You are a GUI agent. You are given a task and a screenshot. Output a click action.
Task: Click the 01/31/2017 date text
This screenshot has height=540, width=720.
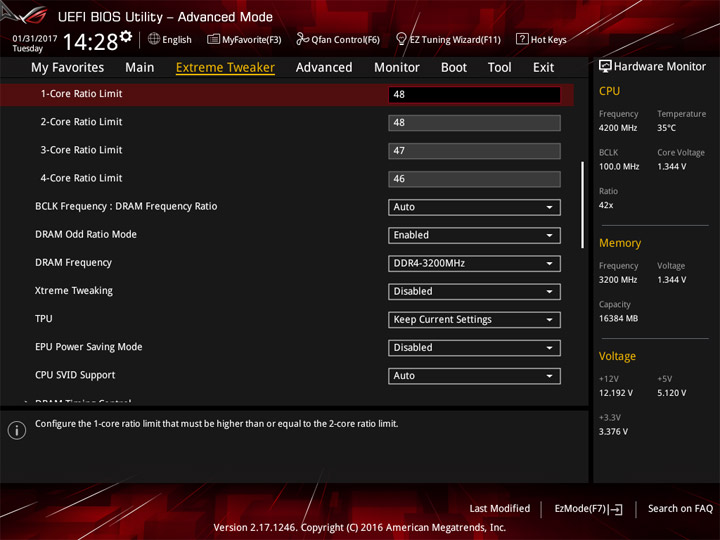(34, 38)
